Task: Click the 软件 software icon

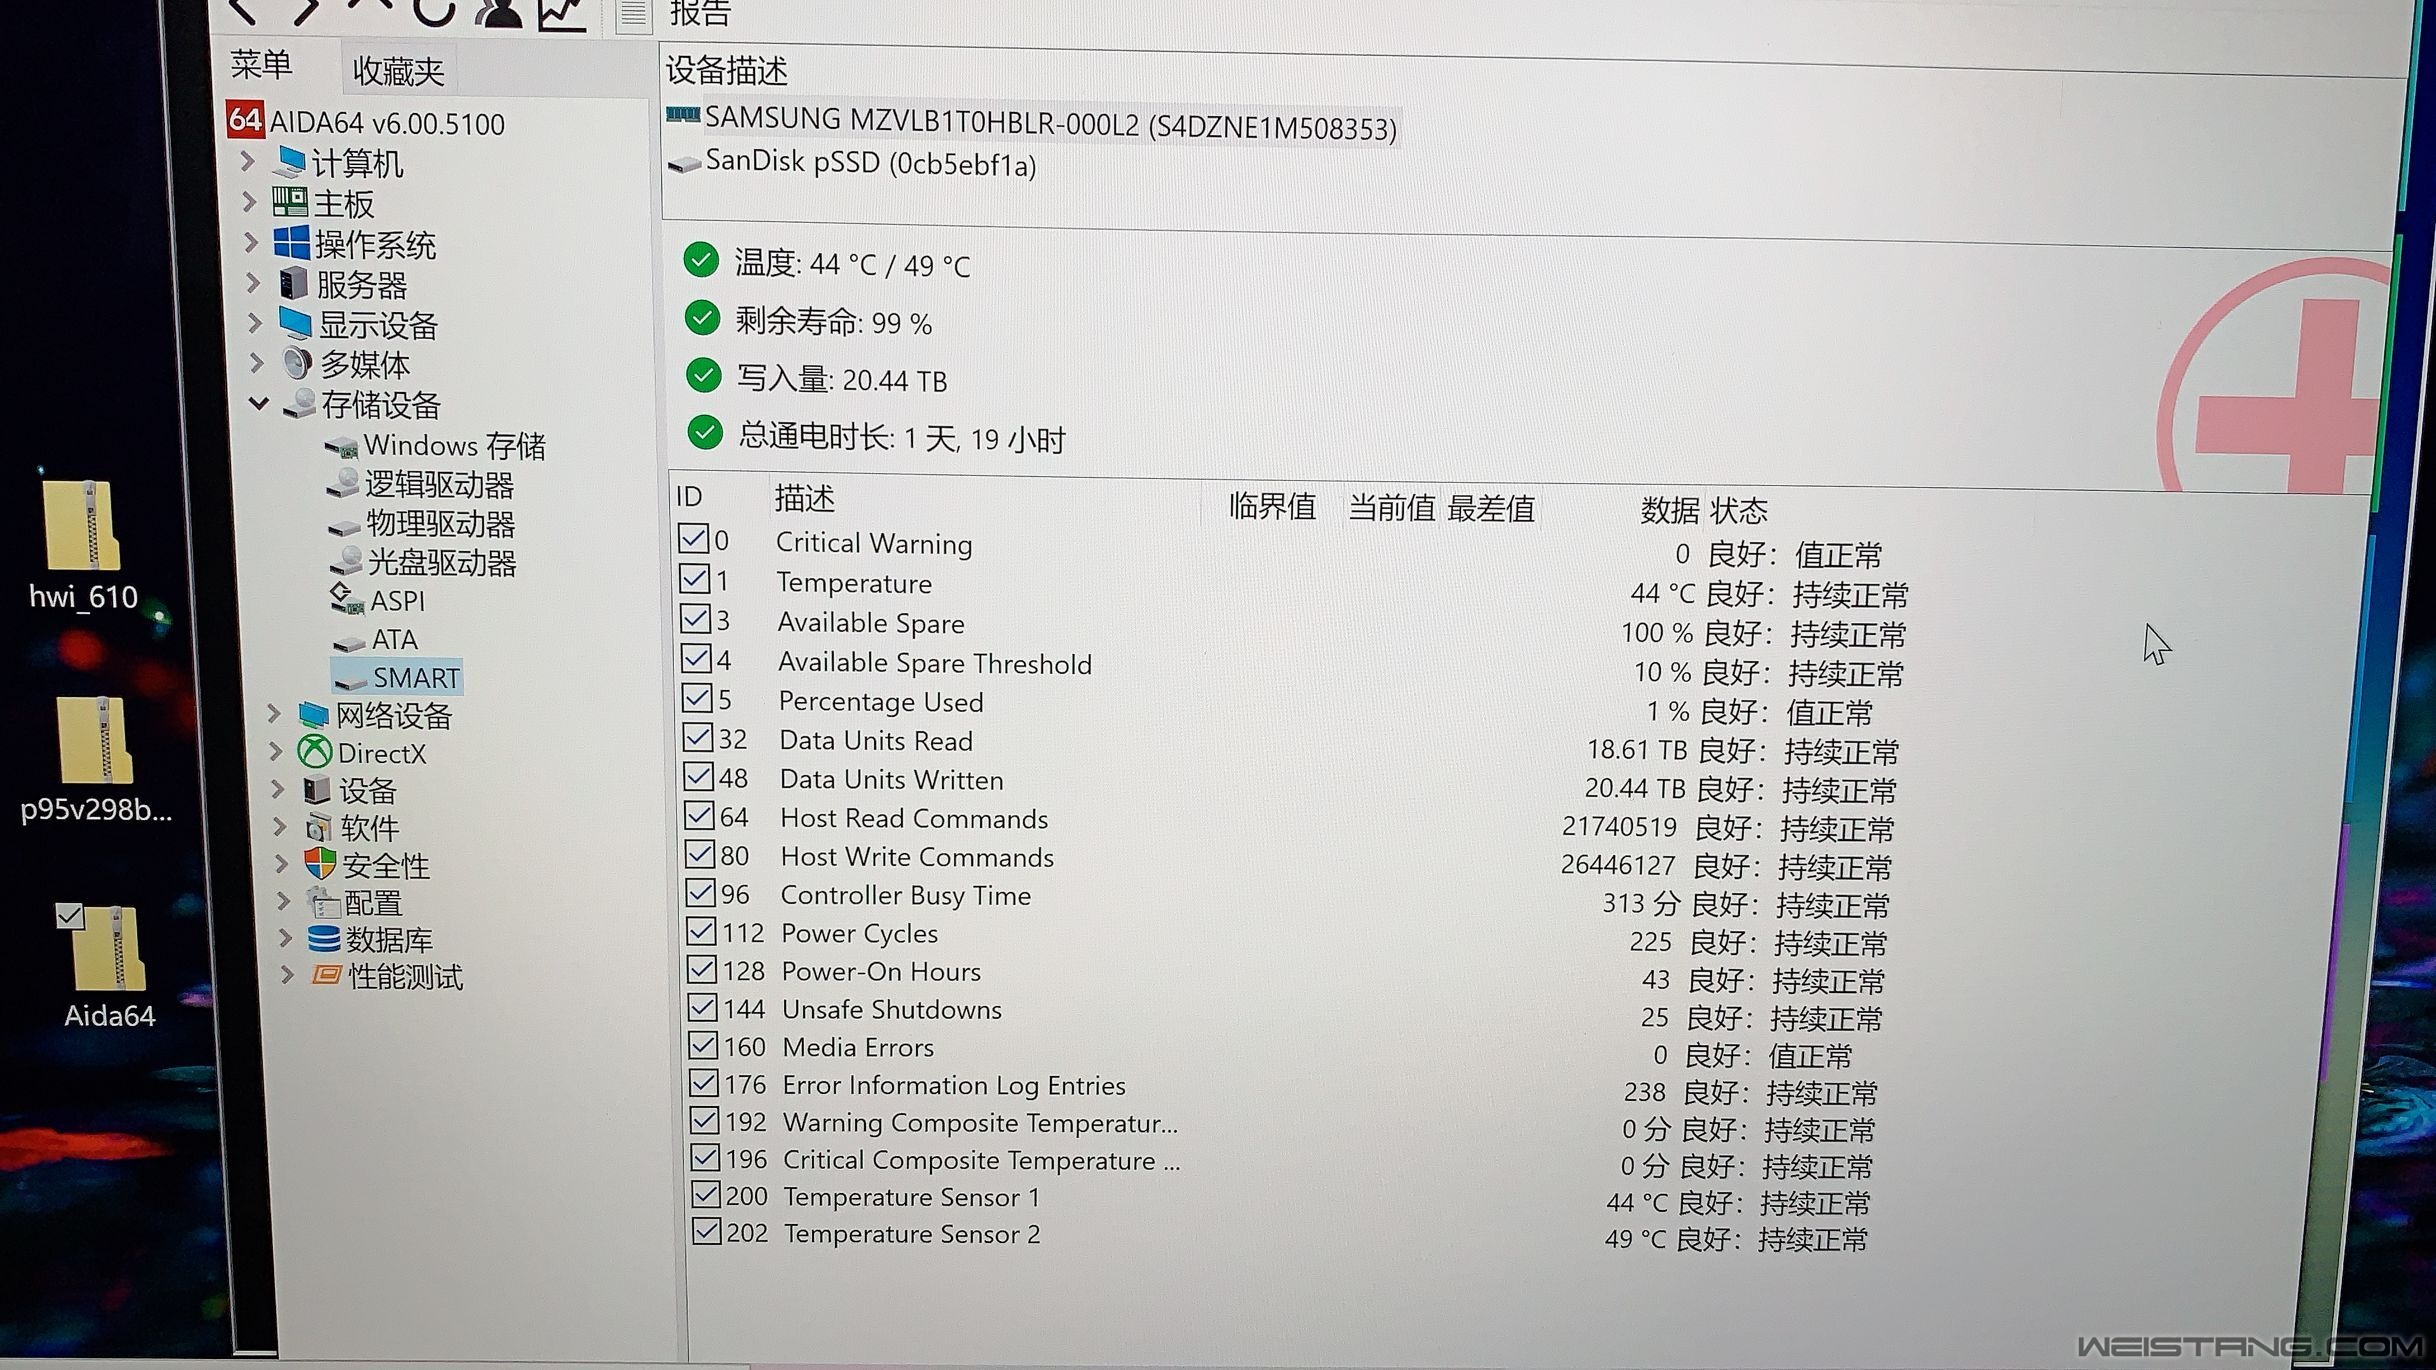Action: [x=319, y=827]
